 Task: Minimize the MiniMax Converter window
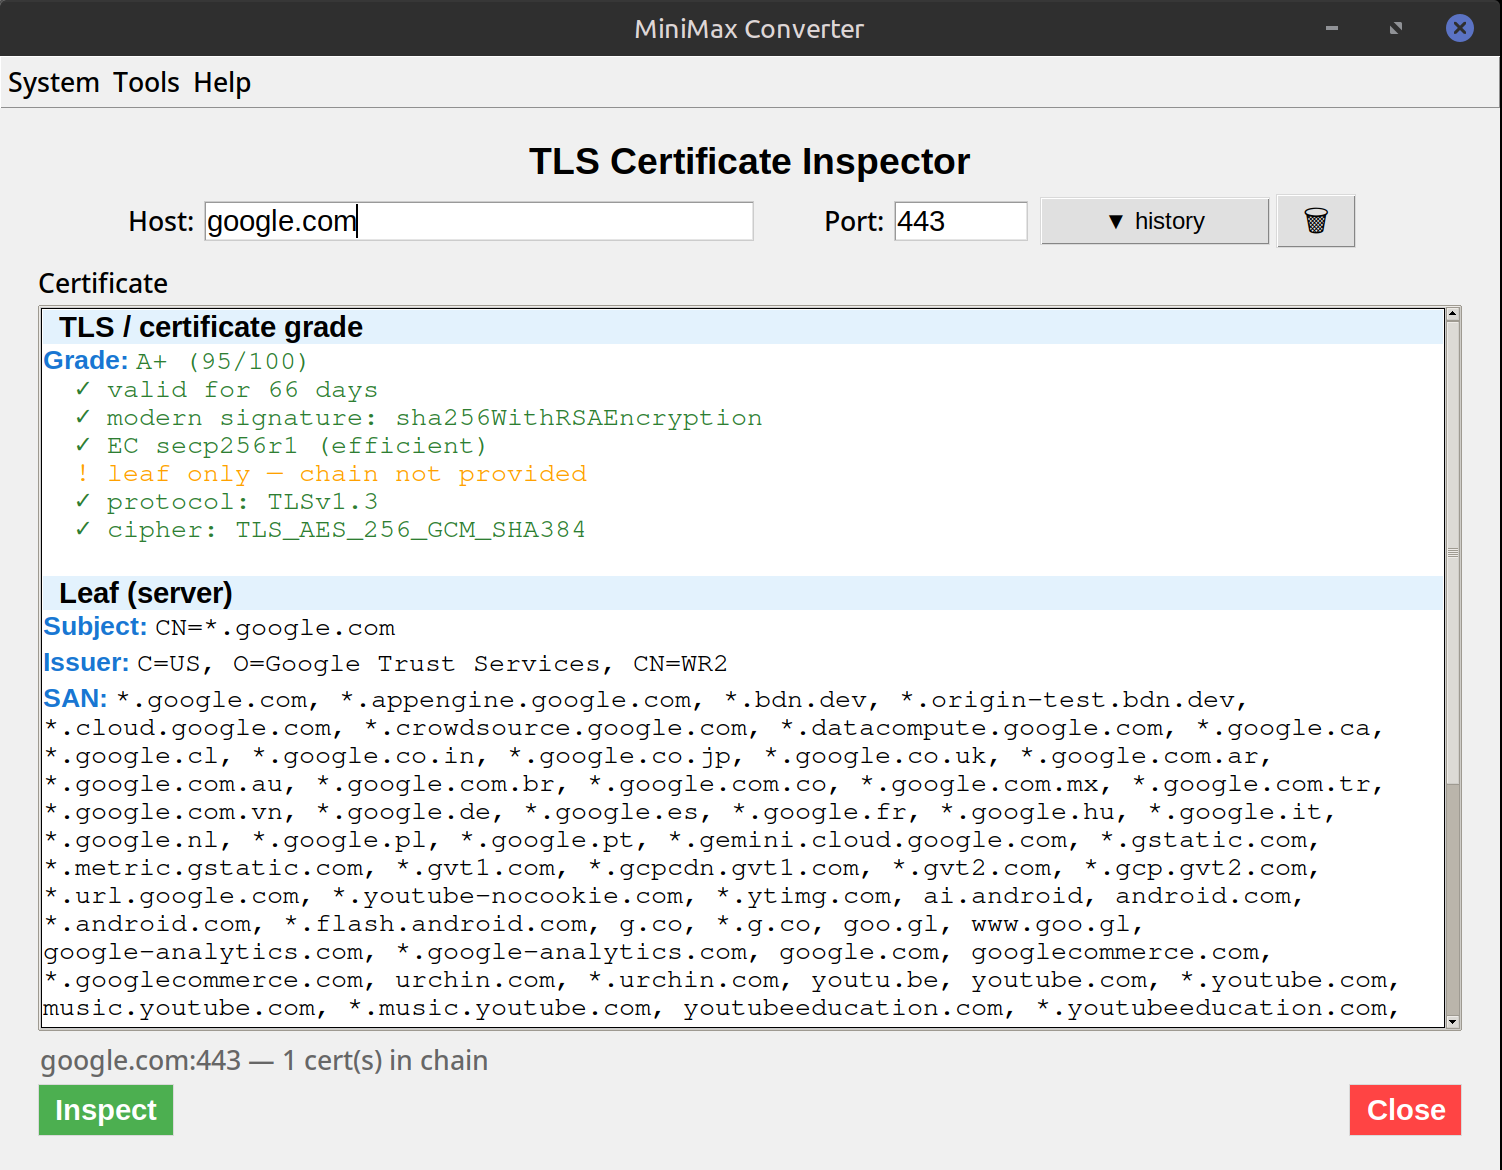[1332, 28]
